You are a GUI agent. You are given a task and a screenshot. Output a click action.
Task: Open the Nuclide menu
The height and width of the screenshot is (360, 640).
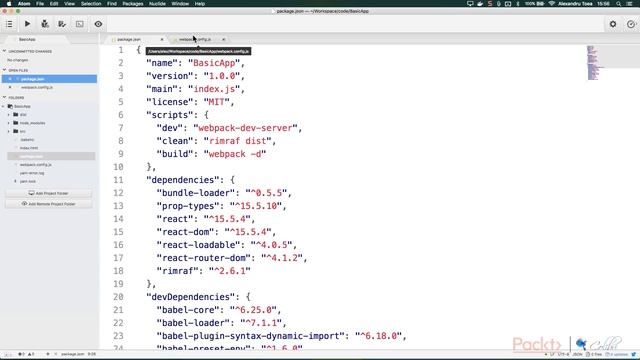(x=157, y=4)
